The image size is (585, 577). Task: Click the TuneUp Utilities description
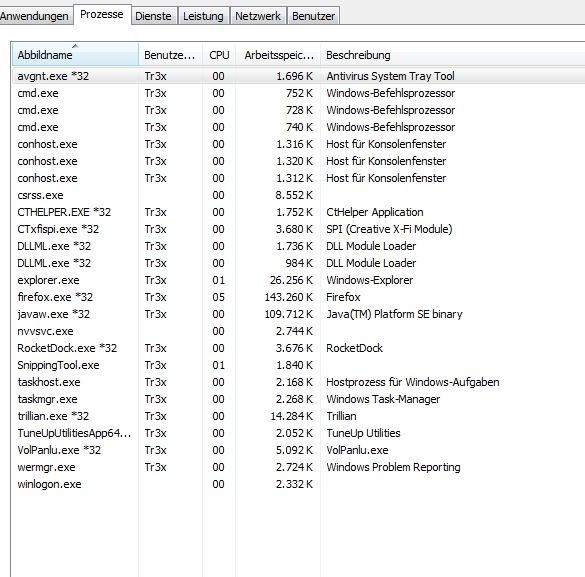363,433
